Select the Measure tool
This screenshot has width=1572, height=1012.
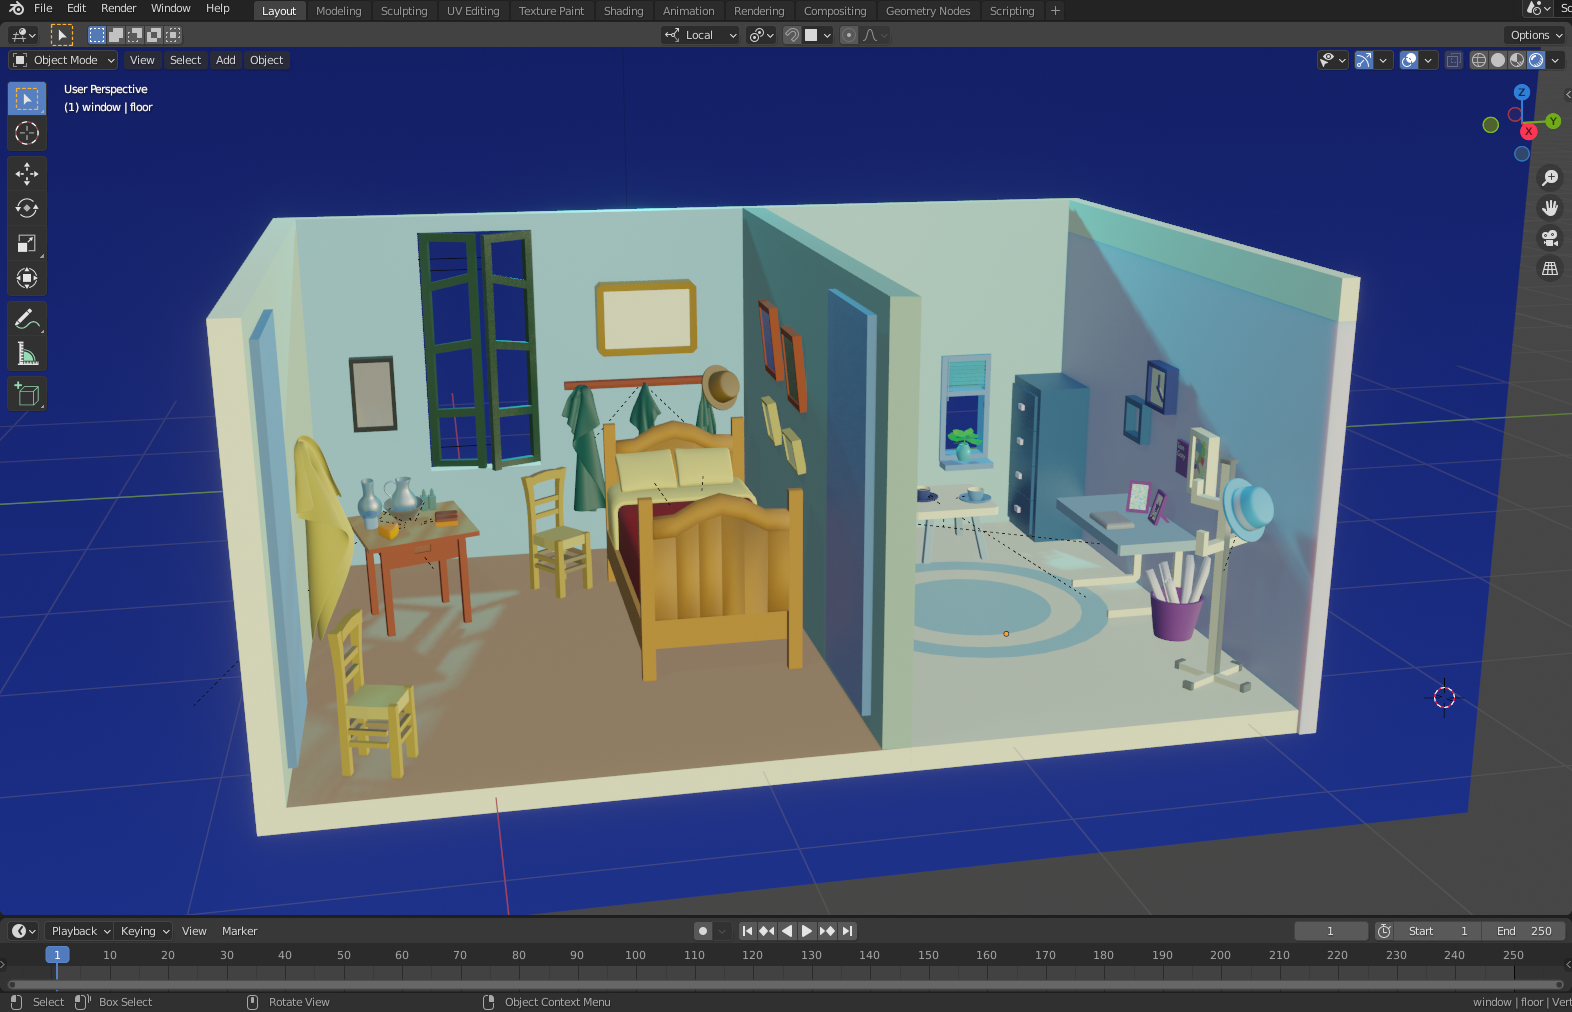pos(27,354)
